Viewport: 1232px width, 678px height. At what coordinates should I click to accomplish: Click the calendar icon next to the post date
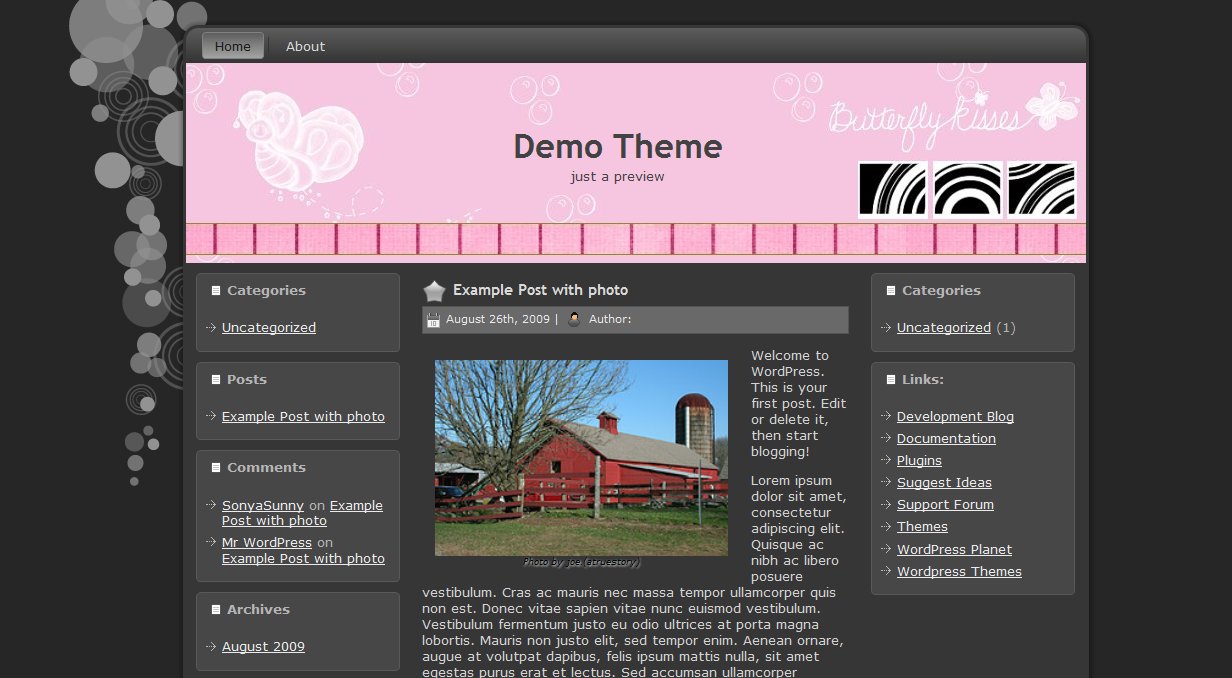point(433,320)
